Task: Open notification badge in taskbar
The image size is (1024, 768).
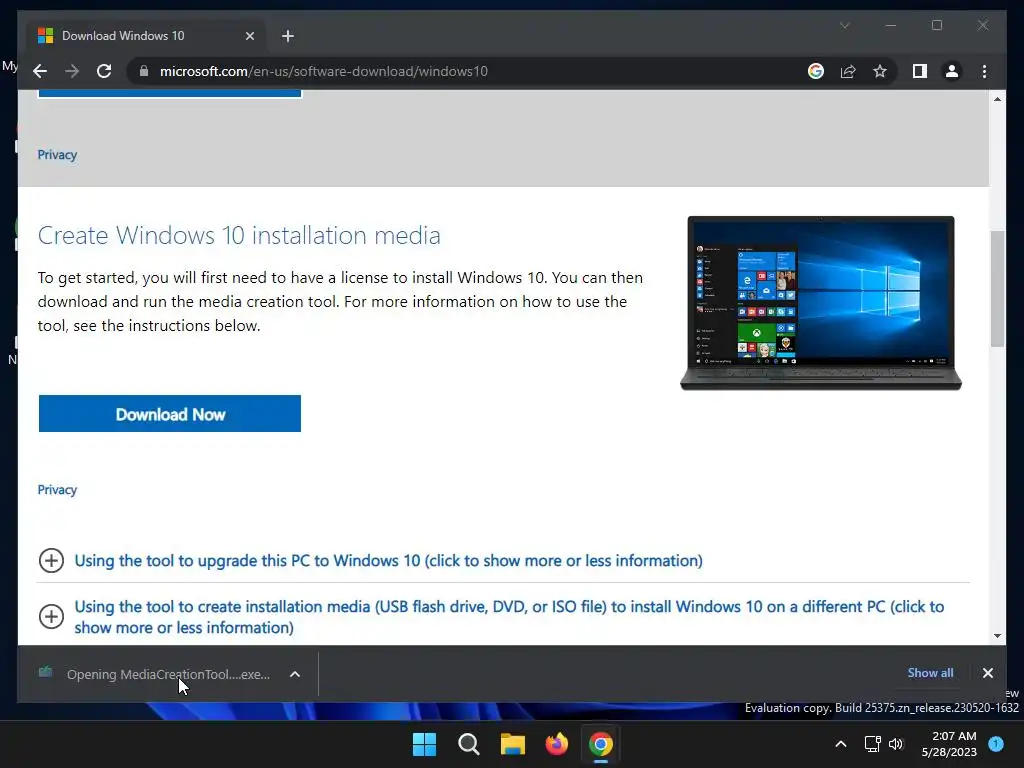Action: pos(996,743)
